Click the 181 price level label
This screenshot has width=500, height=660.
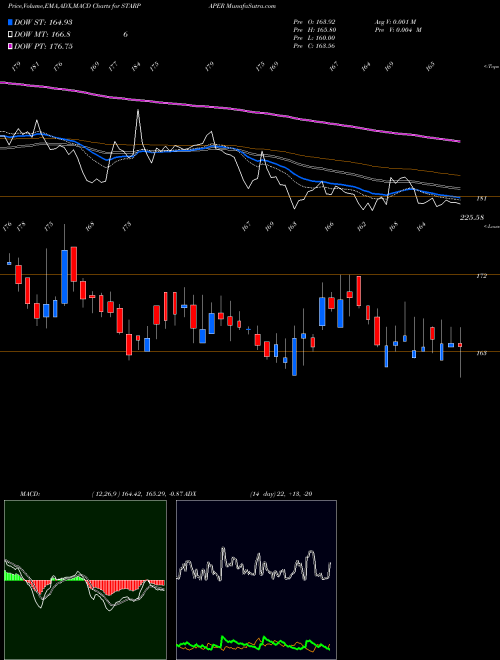click(x=481, y=199)
